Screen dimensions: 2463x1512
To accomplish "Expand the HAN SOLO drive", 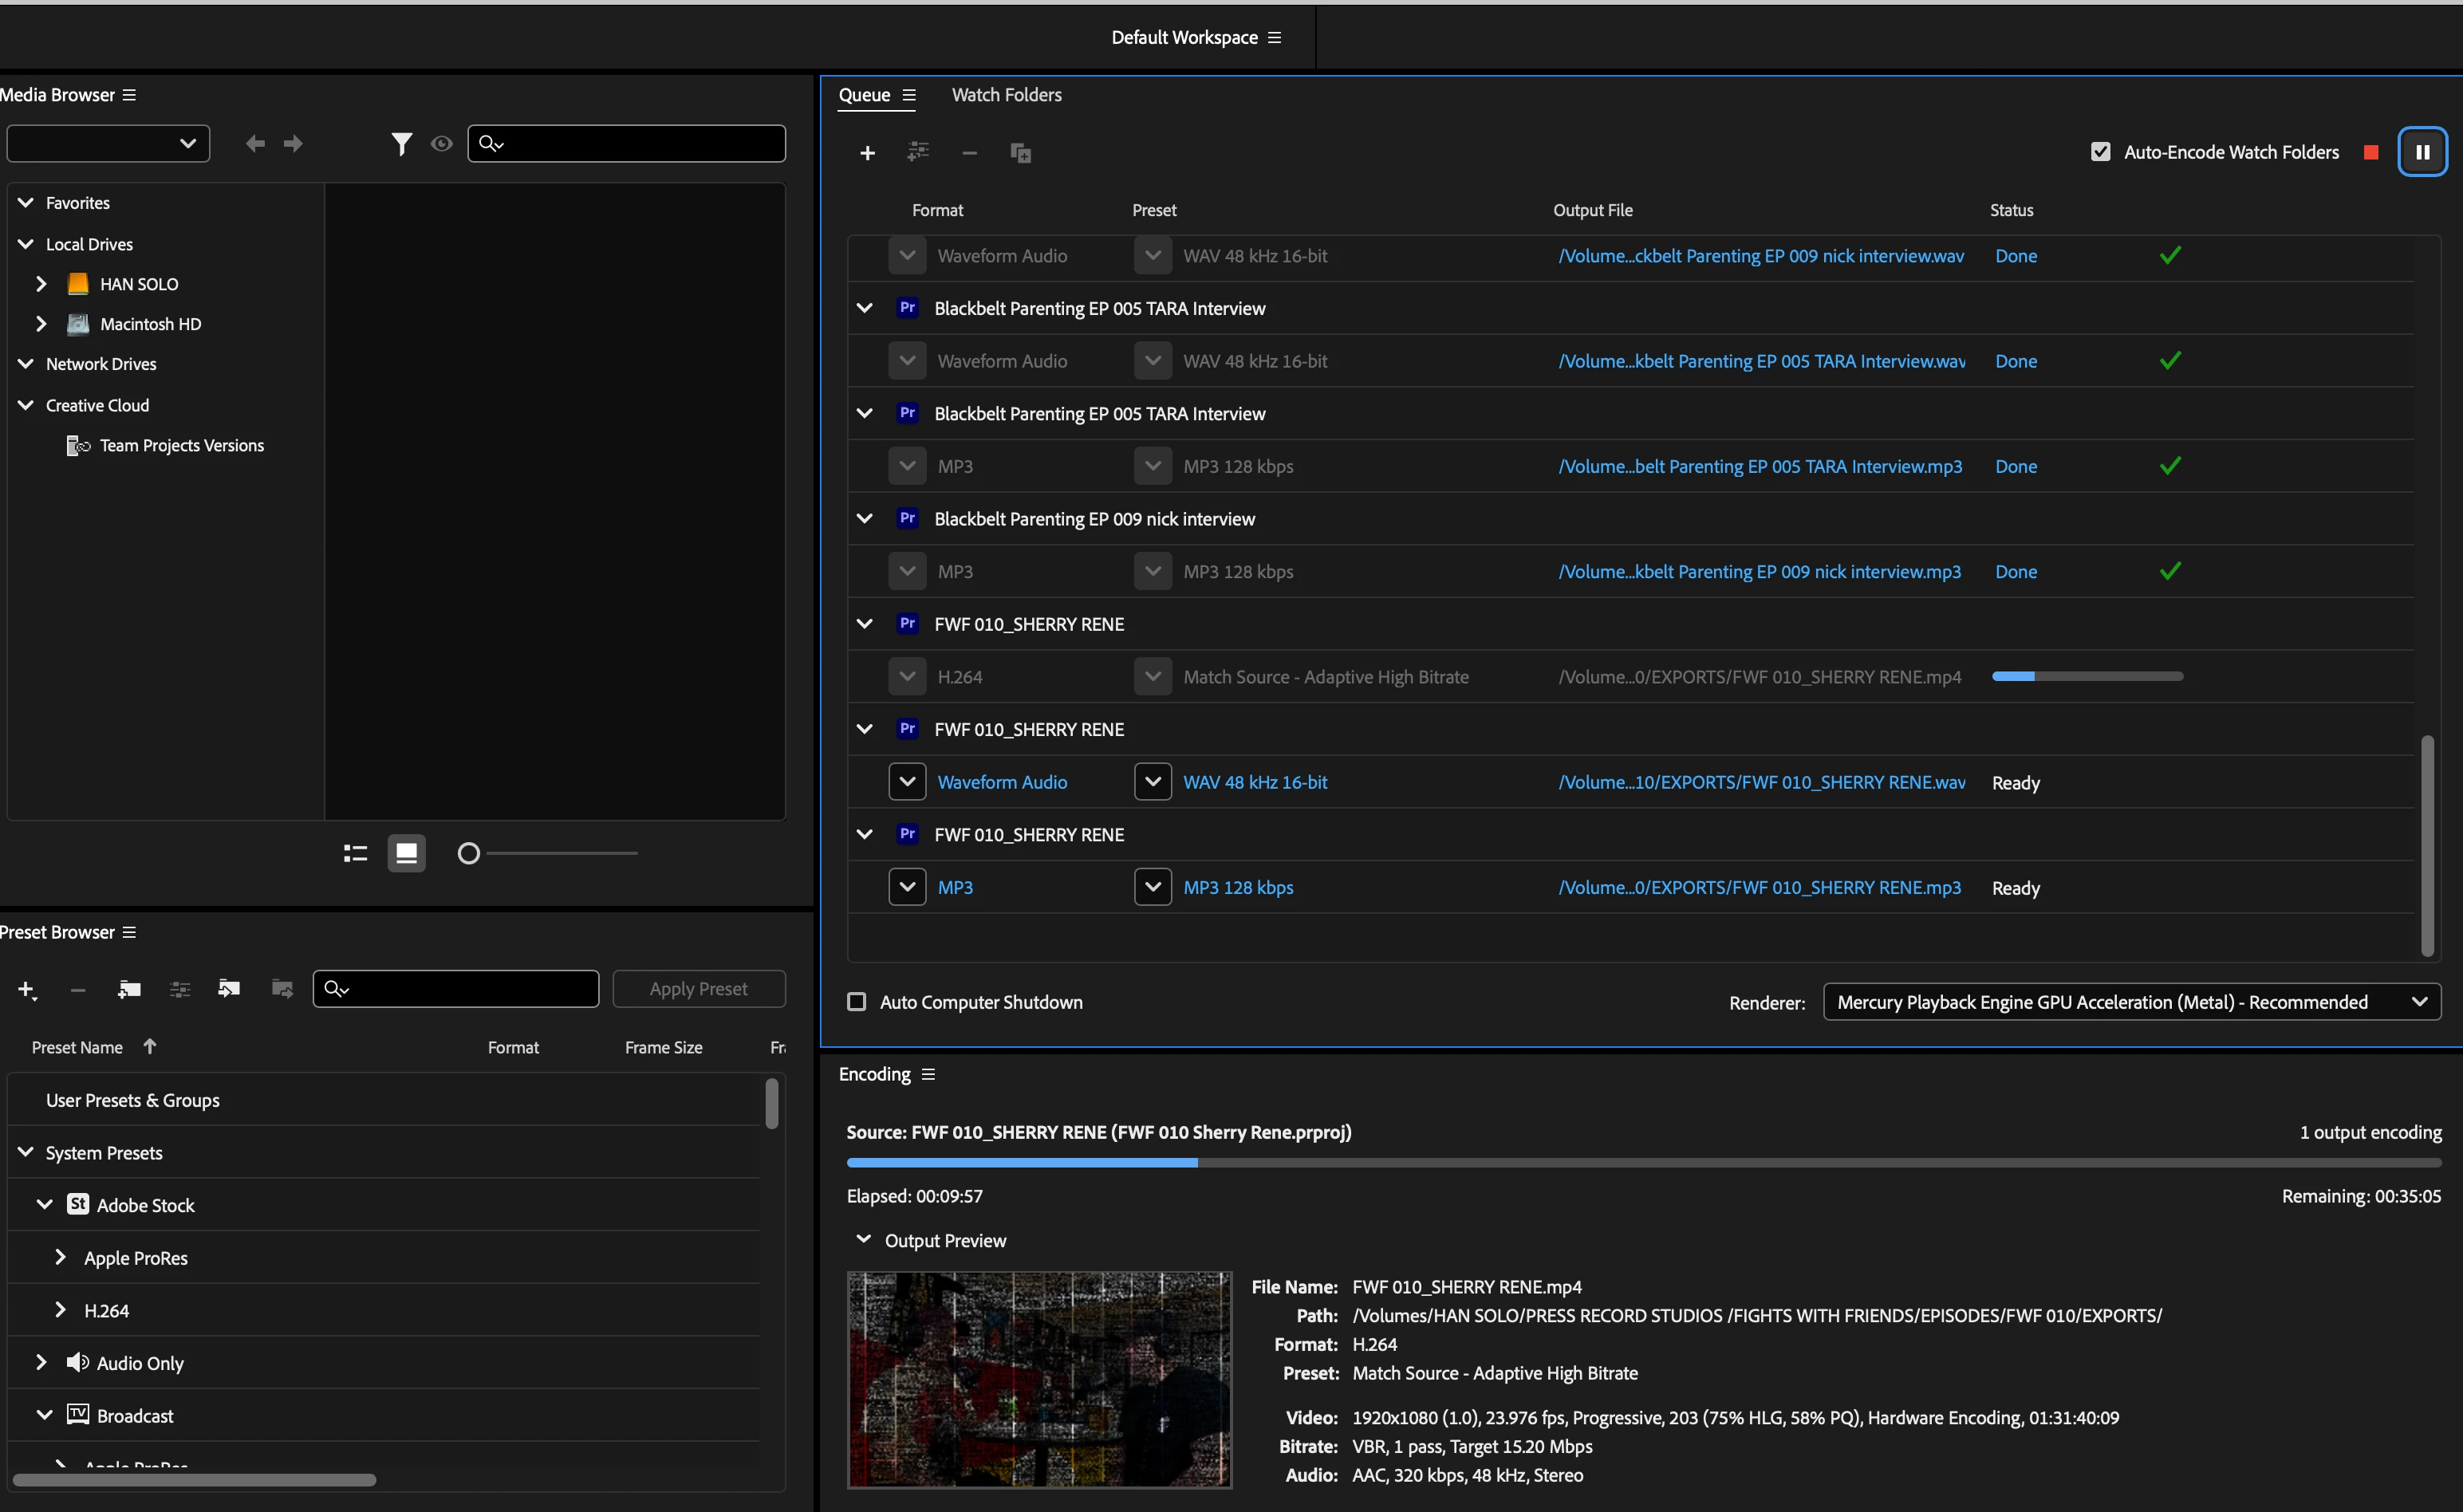I will tap(41, 284).
